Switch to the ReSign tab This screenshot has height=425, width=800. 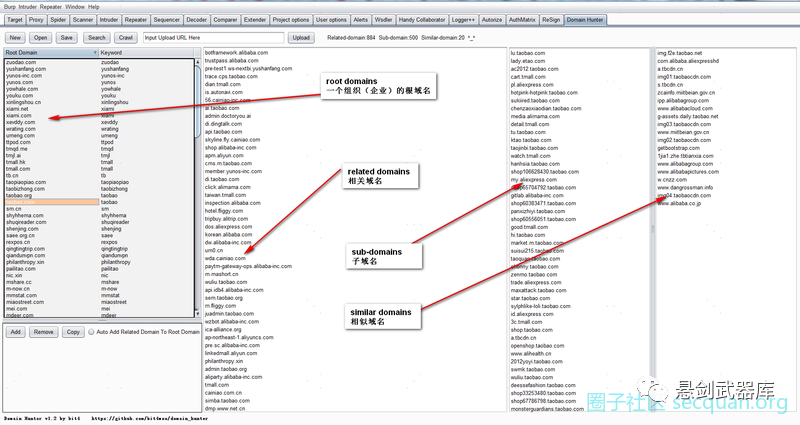[551, 20]
